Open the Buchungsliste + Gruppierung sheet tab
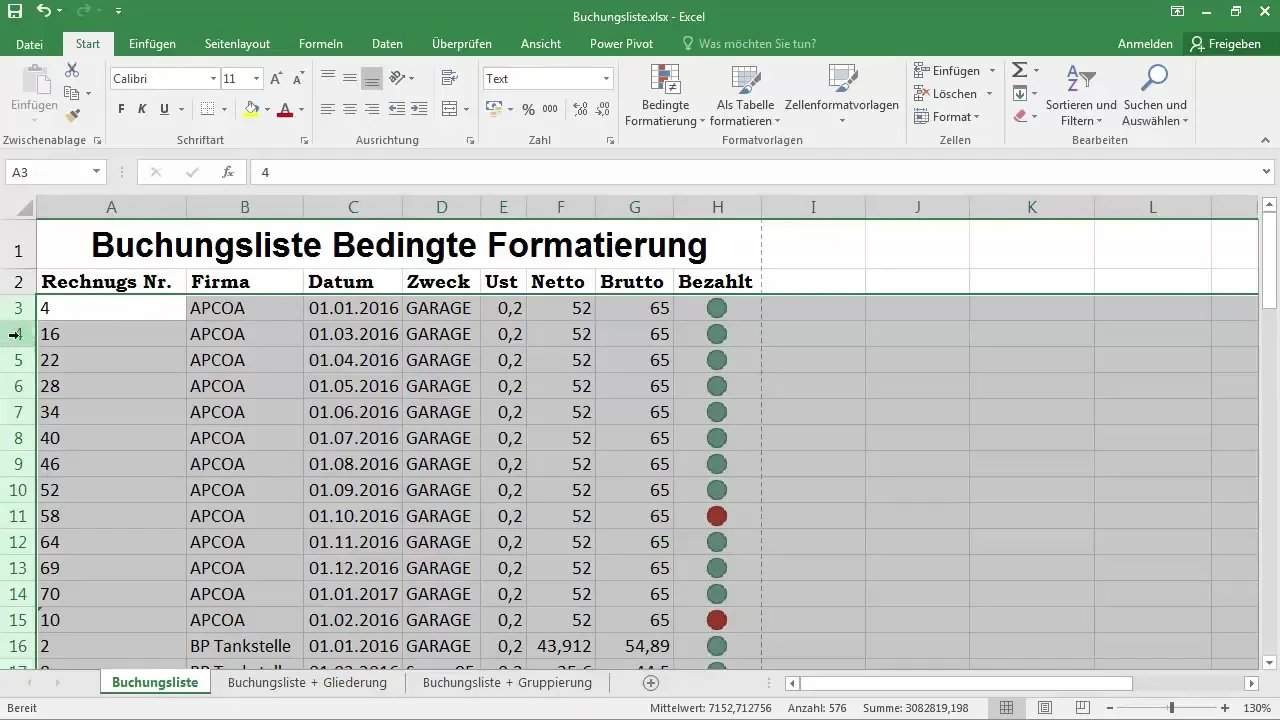The width and height of the screenshot is (1280, 720). click(x=507, y=683)
